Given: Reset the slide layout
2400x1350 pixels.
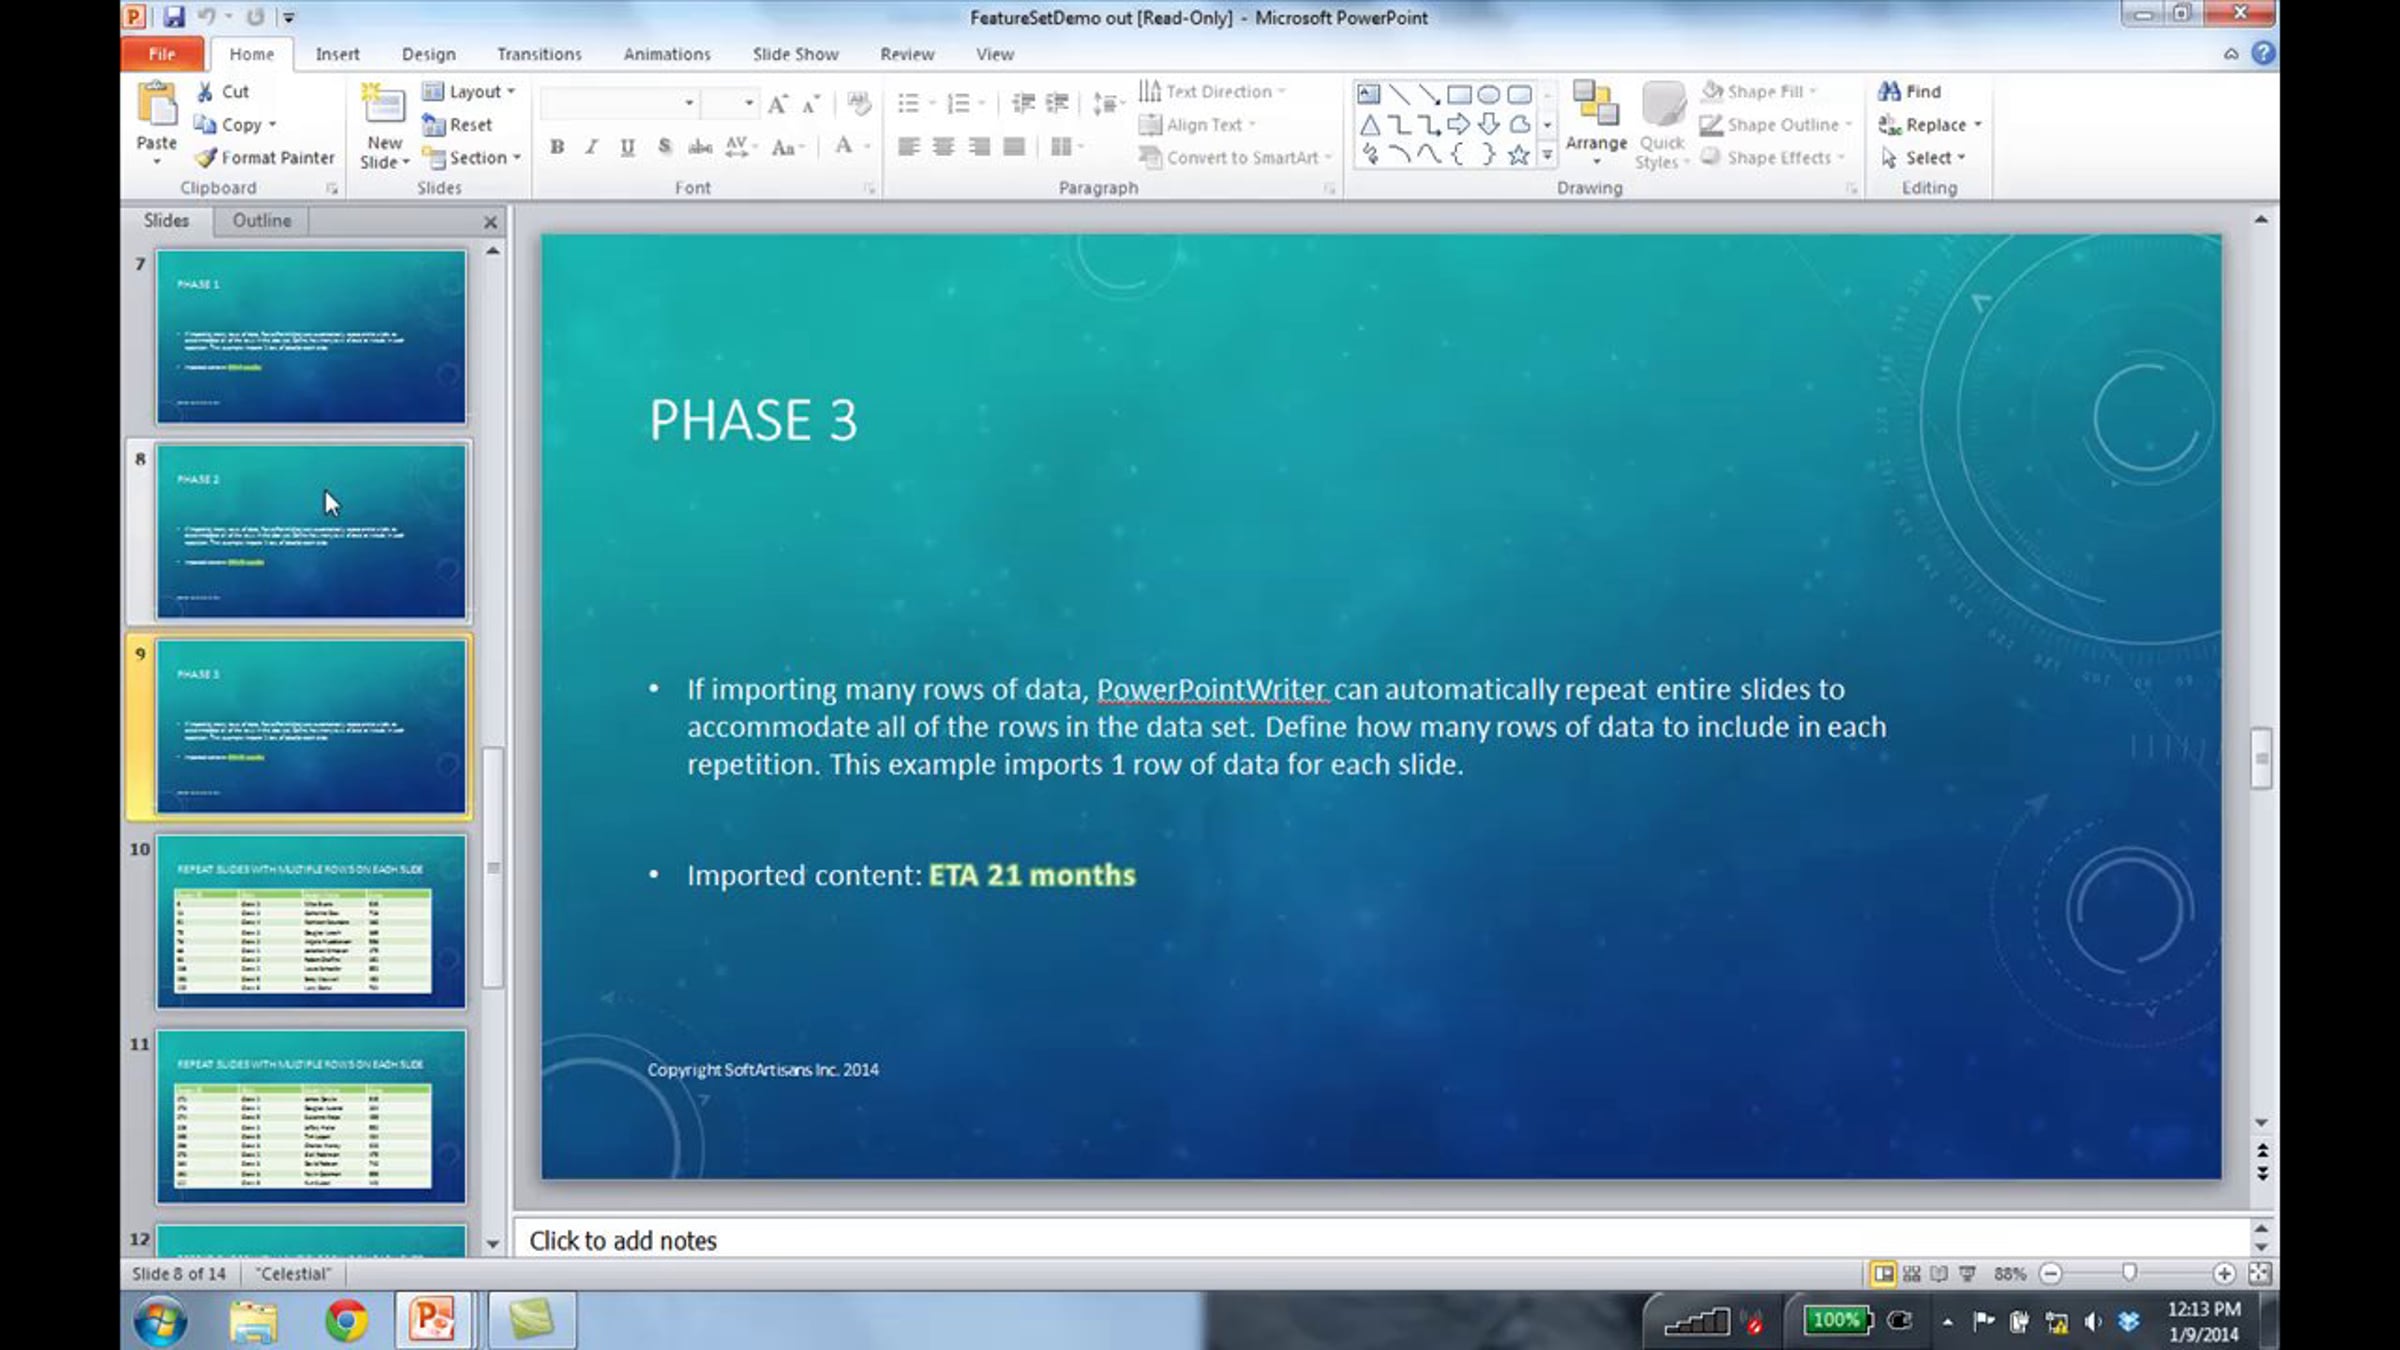Looking at the screenshot, I should point(458,124).
